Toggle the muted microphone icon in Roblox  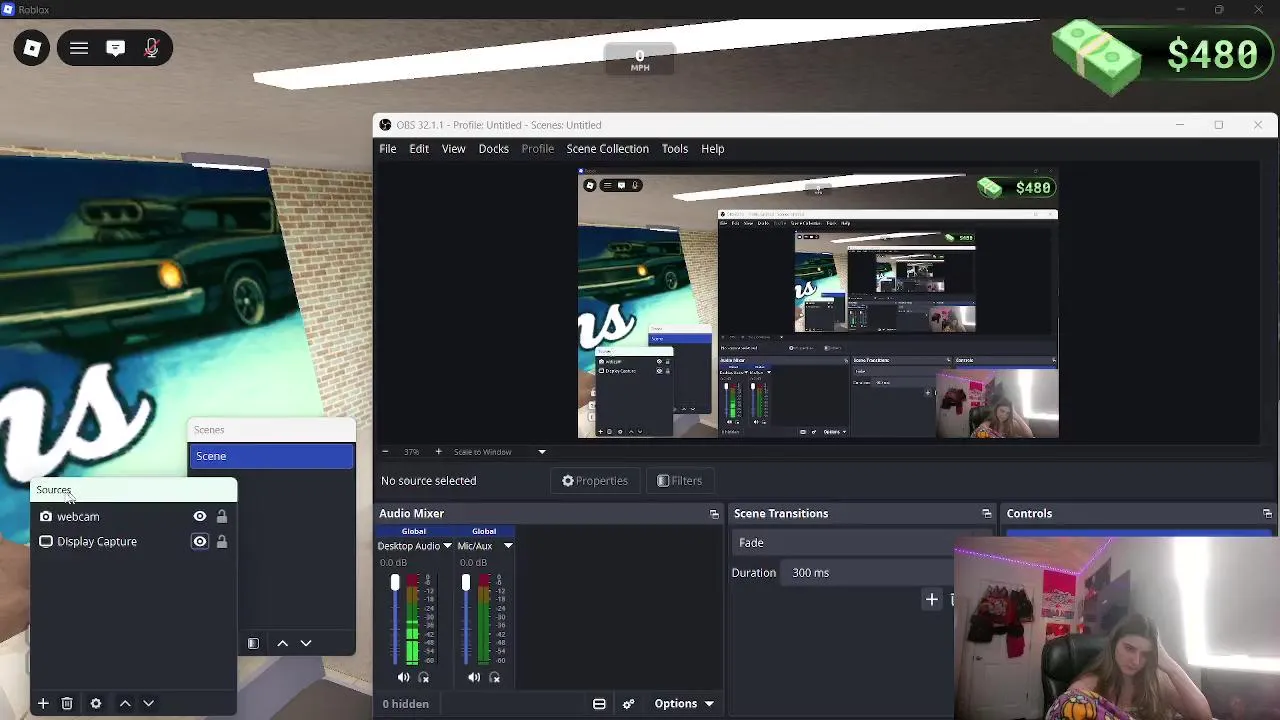coord(152,48)
